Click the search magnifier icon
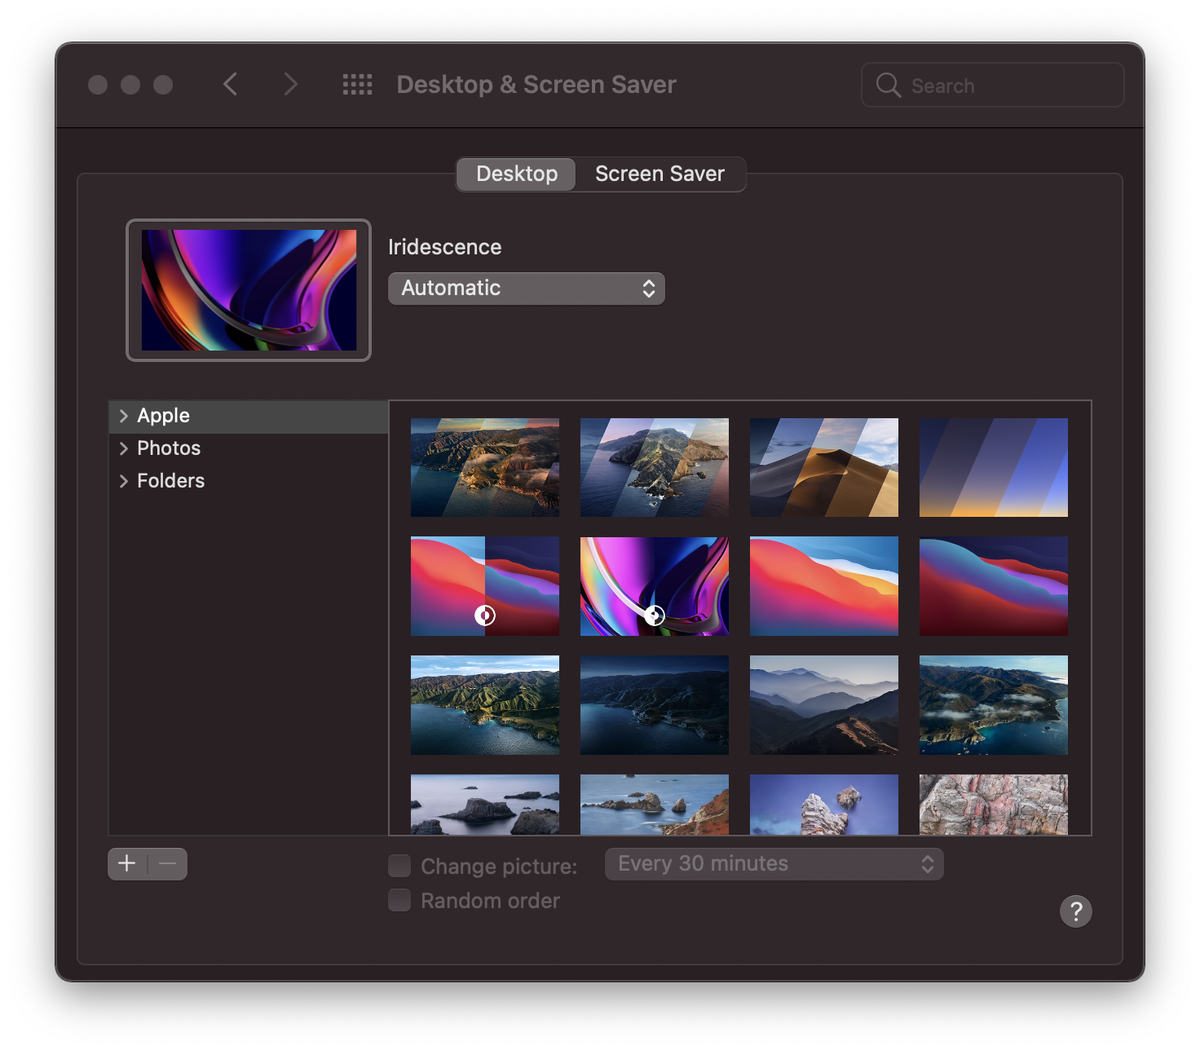 pyautogui.click(x=888, y=85)
